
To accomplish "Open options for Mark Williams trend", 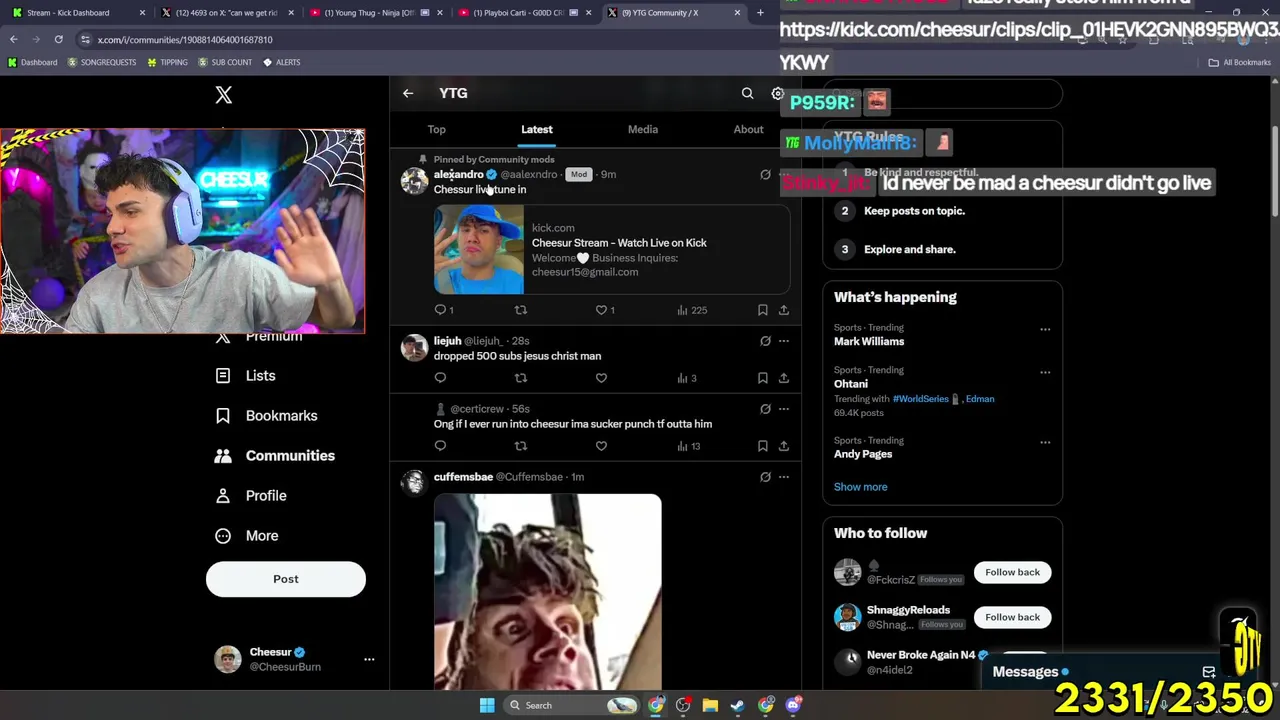I will (x=1045, y=329).
